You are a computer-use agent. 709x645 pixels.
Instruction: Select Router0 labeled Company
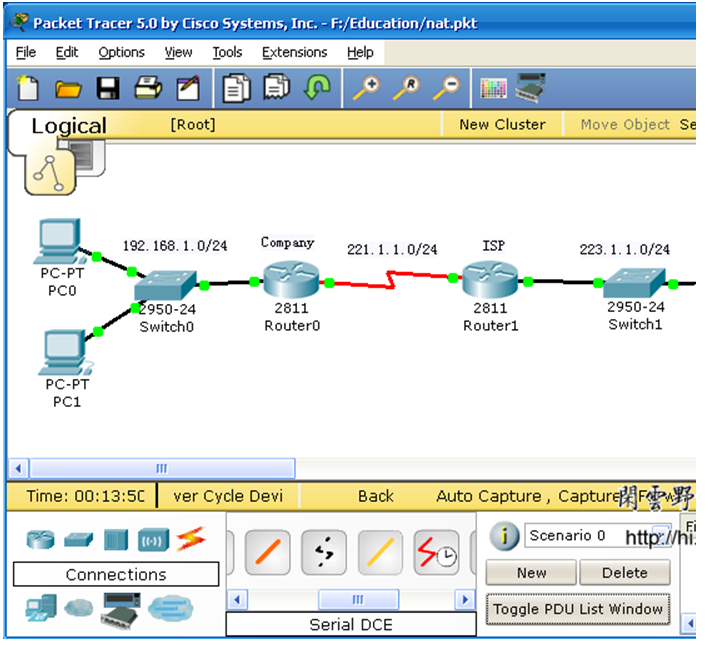[x=292, y=279]
